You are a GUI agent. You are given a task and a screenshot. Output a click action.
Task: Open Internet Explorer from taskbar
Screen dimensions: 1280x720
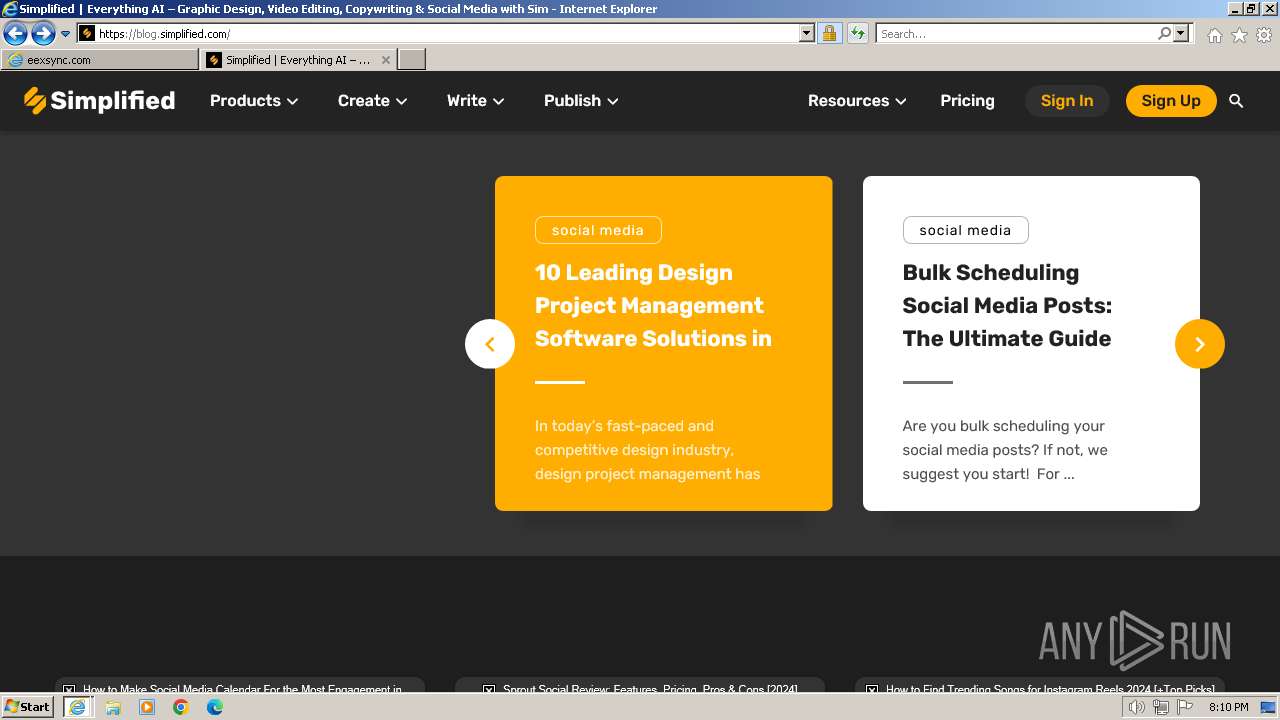77,707
